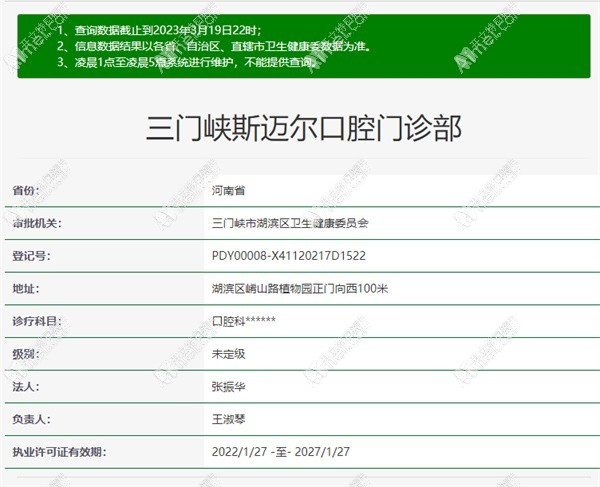
Task: Click the name 张振华
Action: pos(228,386)
